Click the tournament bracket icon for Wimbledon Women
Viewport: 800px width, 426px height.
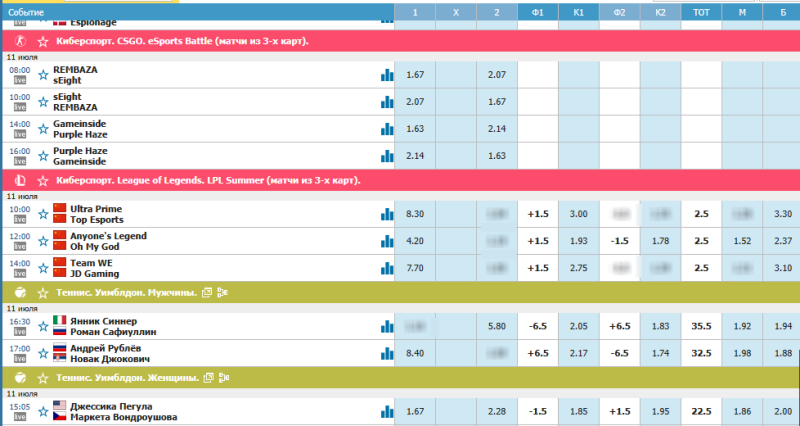226,377
